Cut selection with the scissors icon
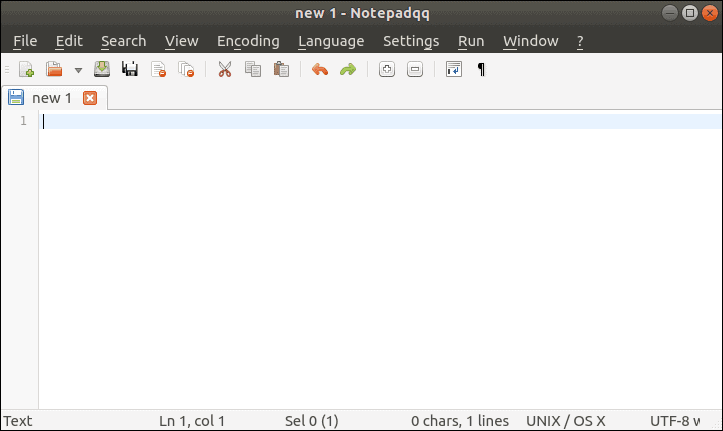Viewport: 723px width, 431px height. click(x=225, y=69)
